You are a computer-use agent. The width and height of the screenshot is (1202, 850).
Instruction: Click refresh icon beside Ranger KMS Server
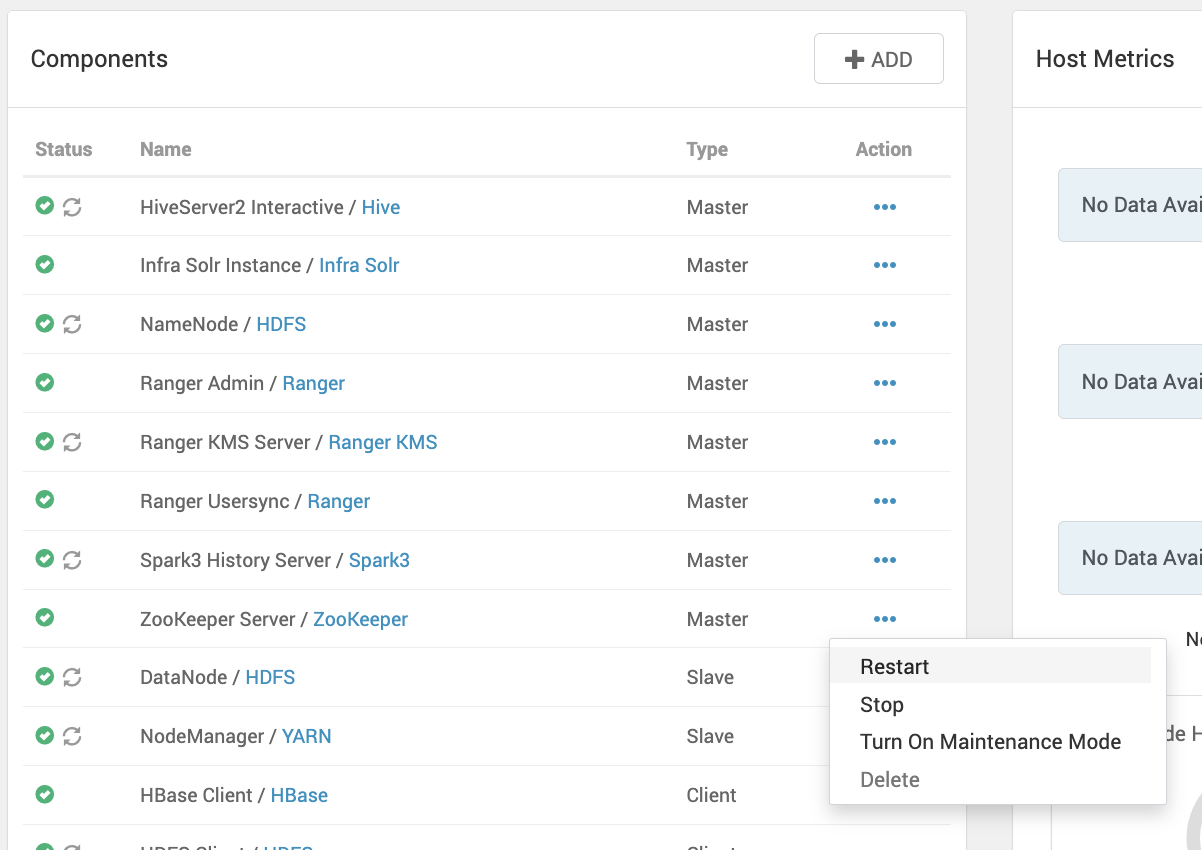(72, 442)
